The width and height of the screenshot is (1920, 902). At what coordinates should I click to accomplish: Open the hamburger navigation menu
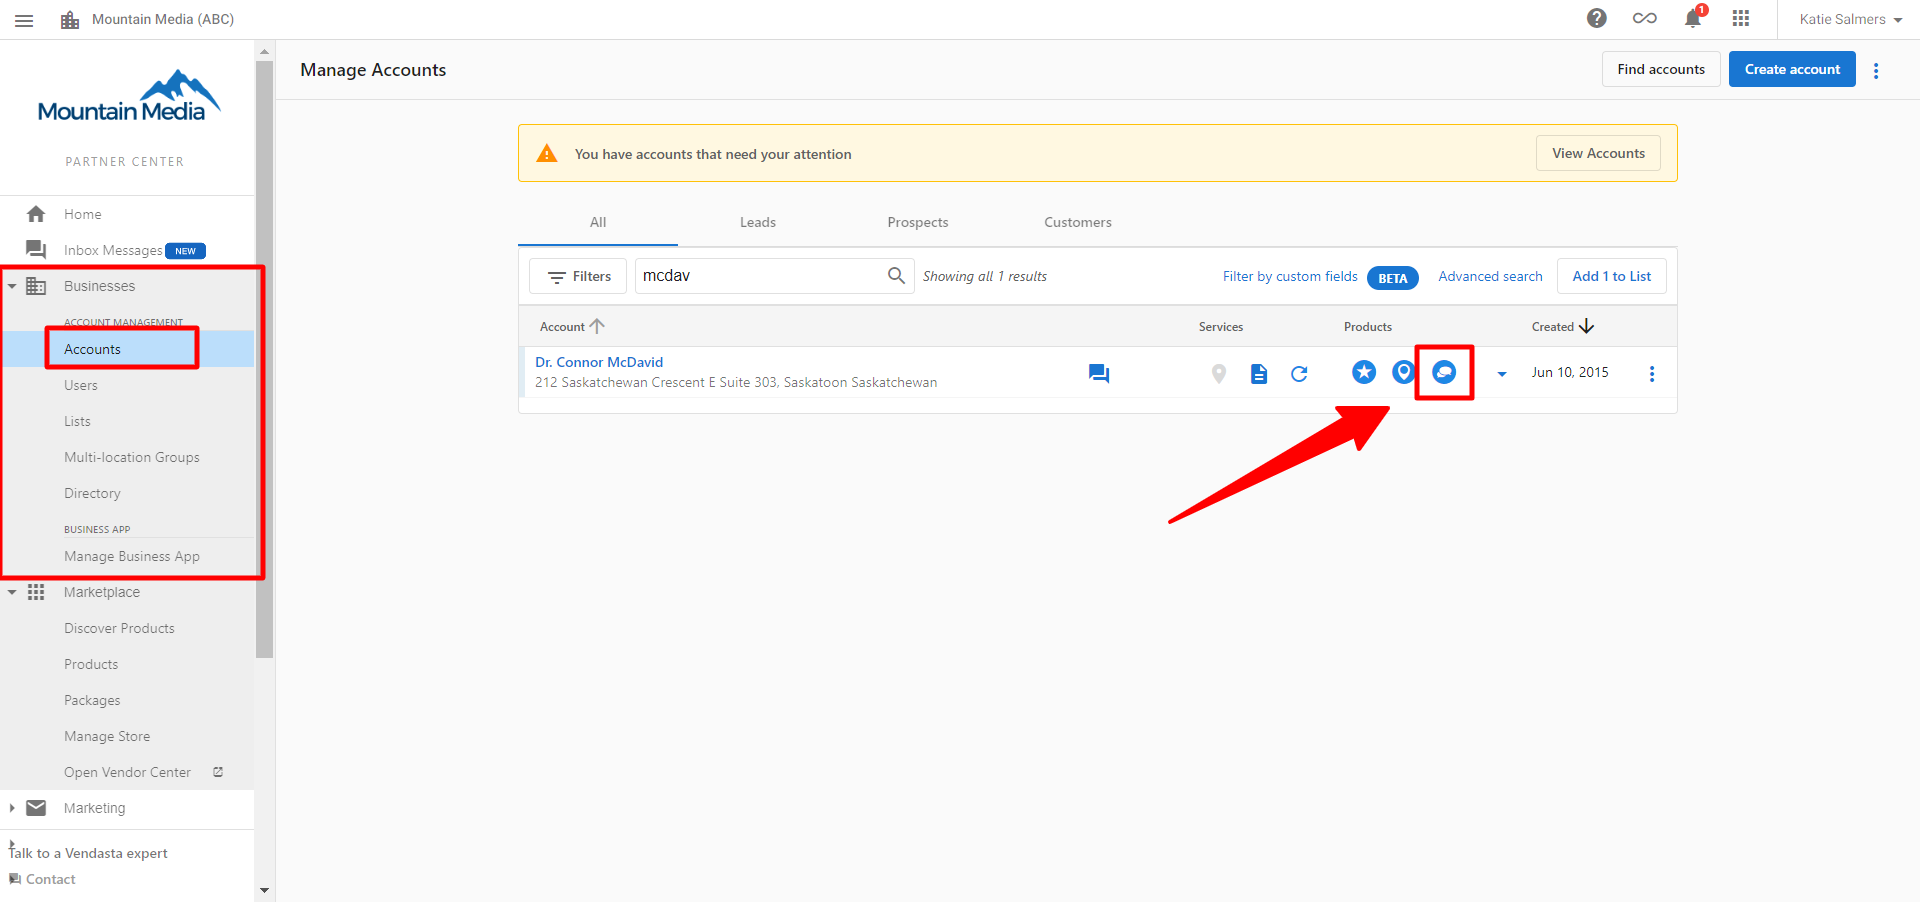click(x=24, y=20)
